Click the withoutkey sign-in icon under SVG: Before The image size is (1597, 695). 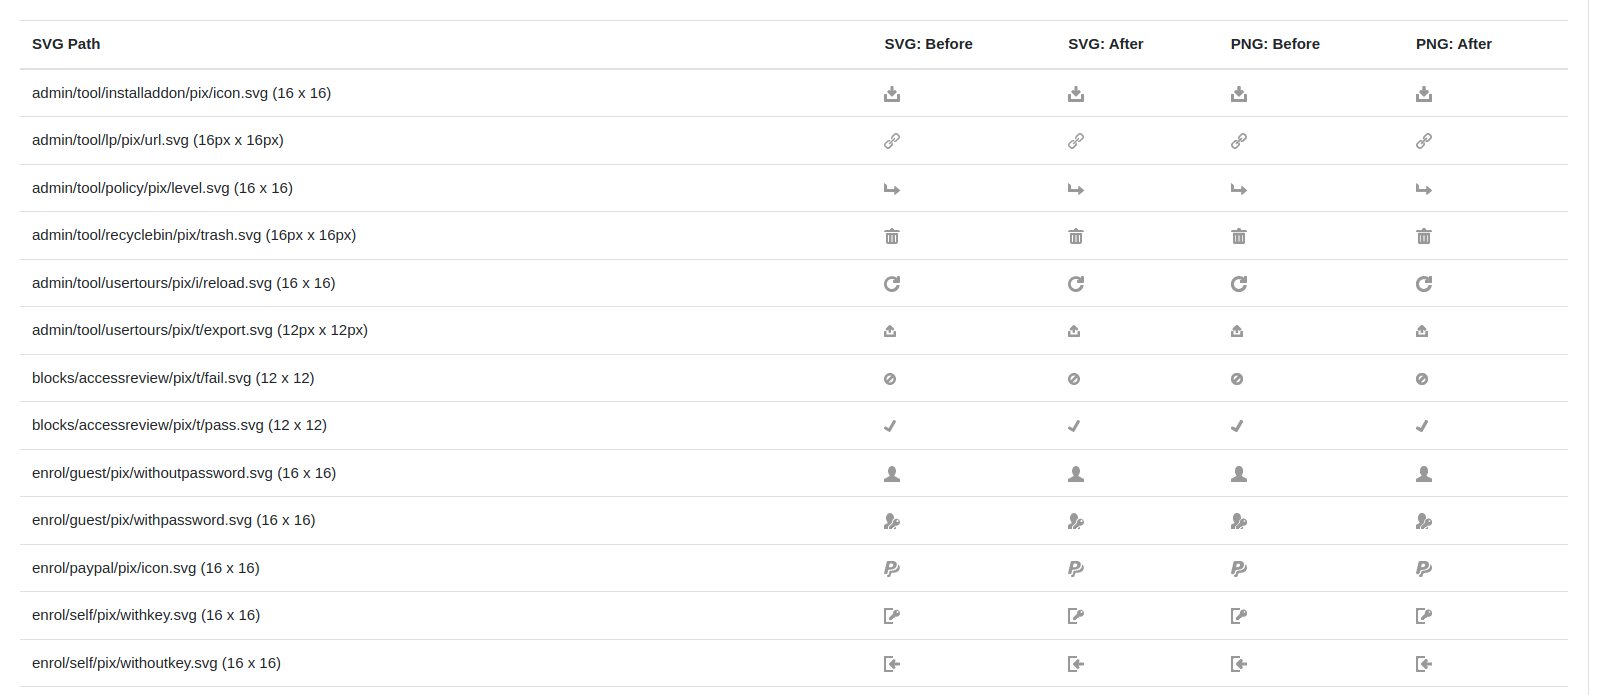tap(892, 664)
